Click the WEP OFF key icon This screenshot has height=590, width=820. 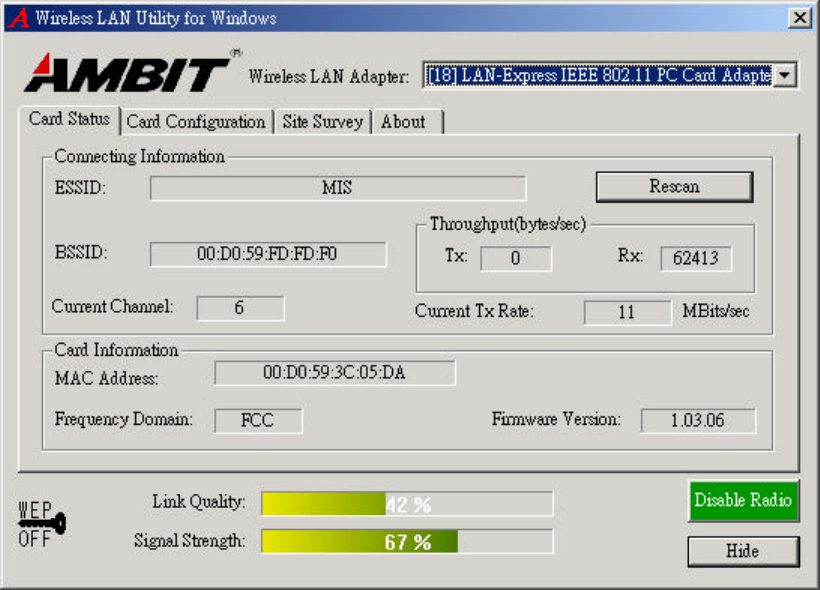(42, 524)
